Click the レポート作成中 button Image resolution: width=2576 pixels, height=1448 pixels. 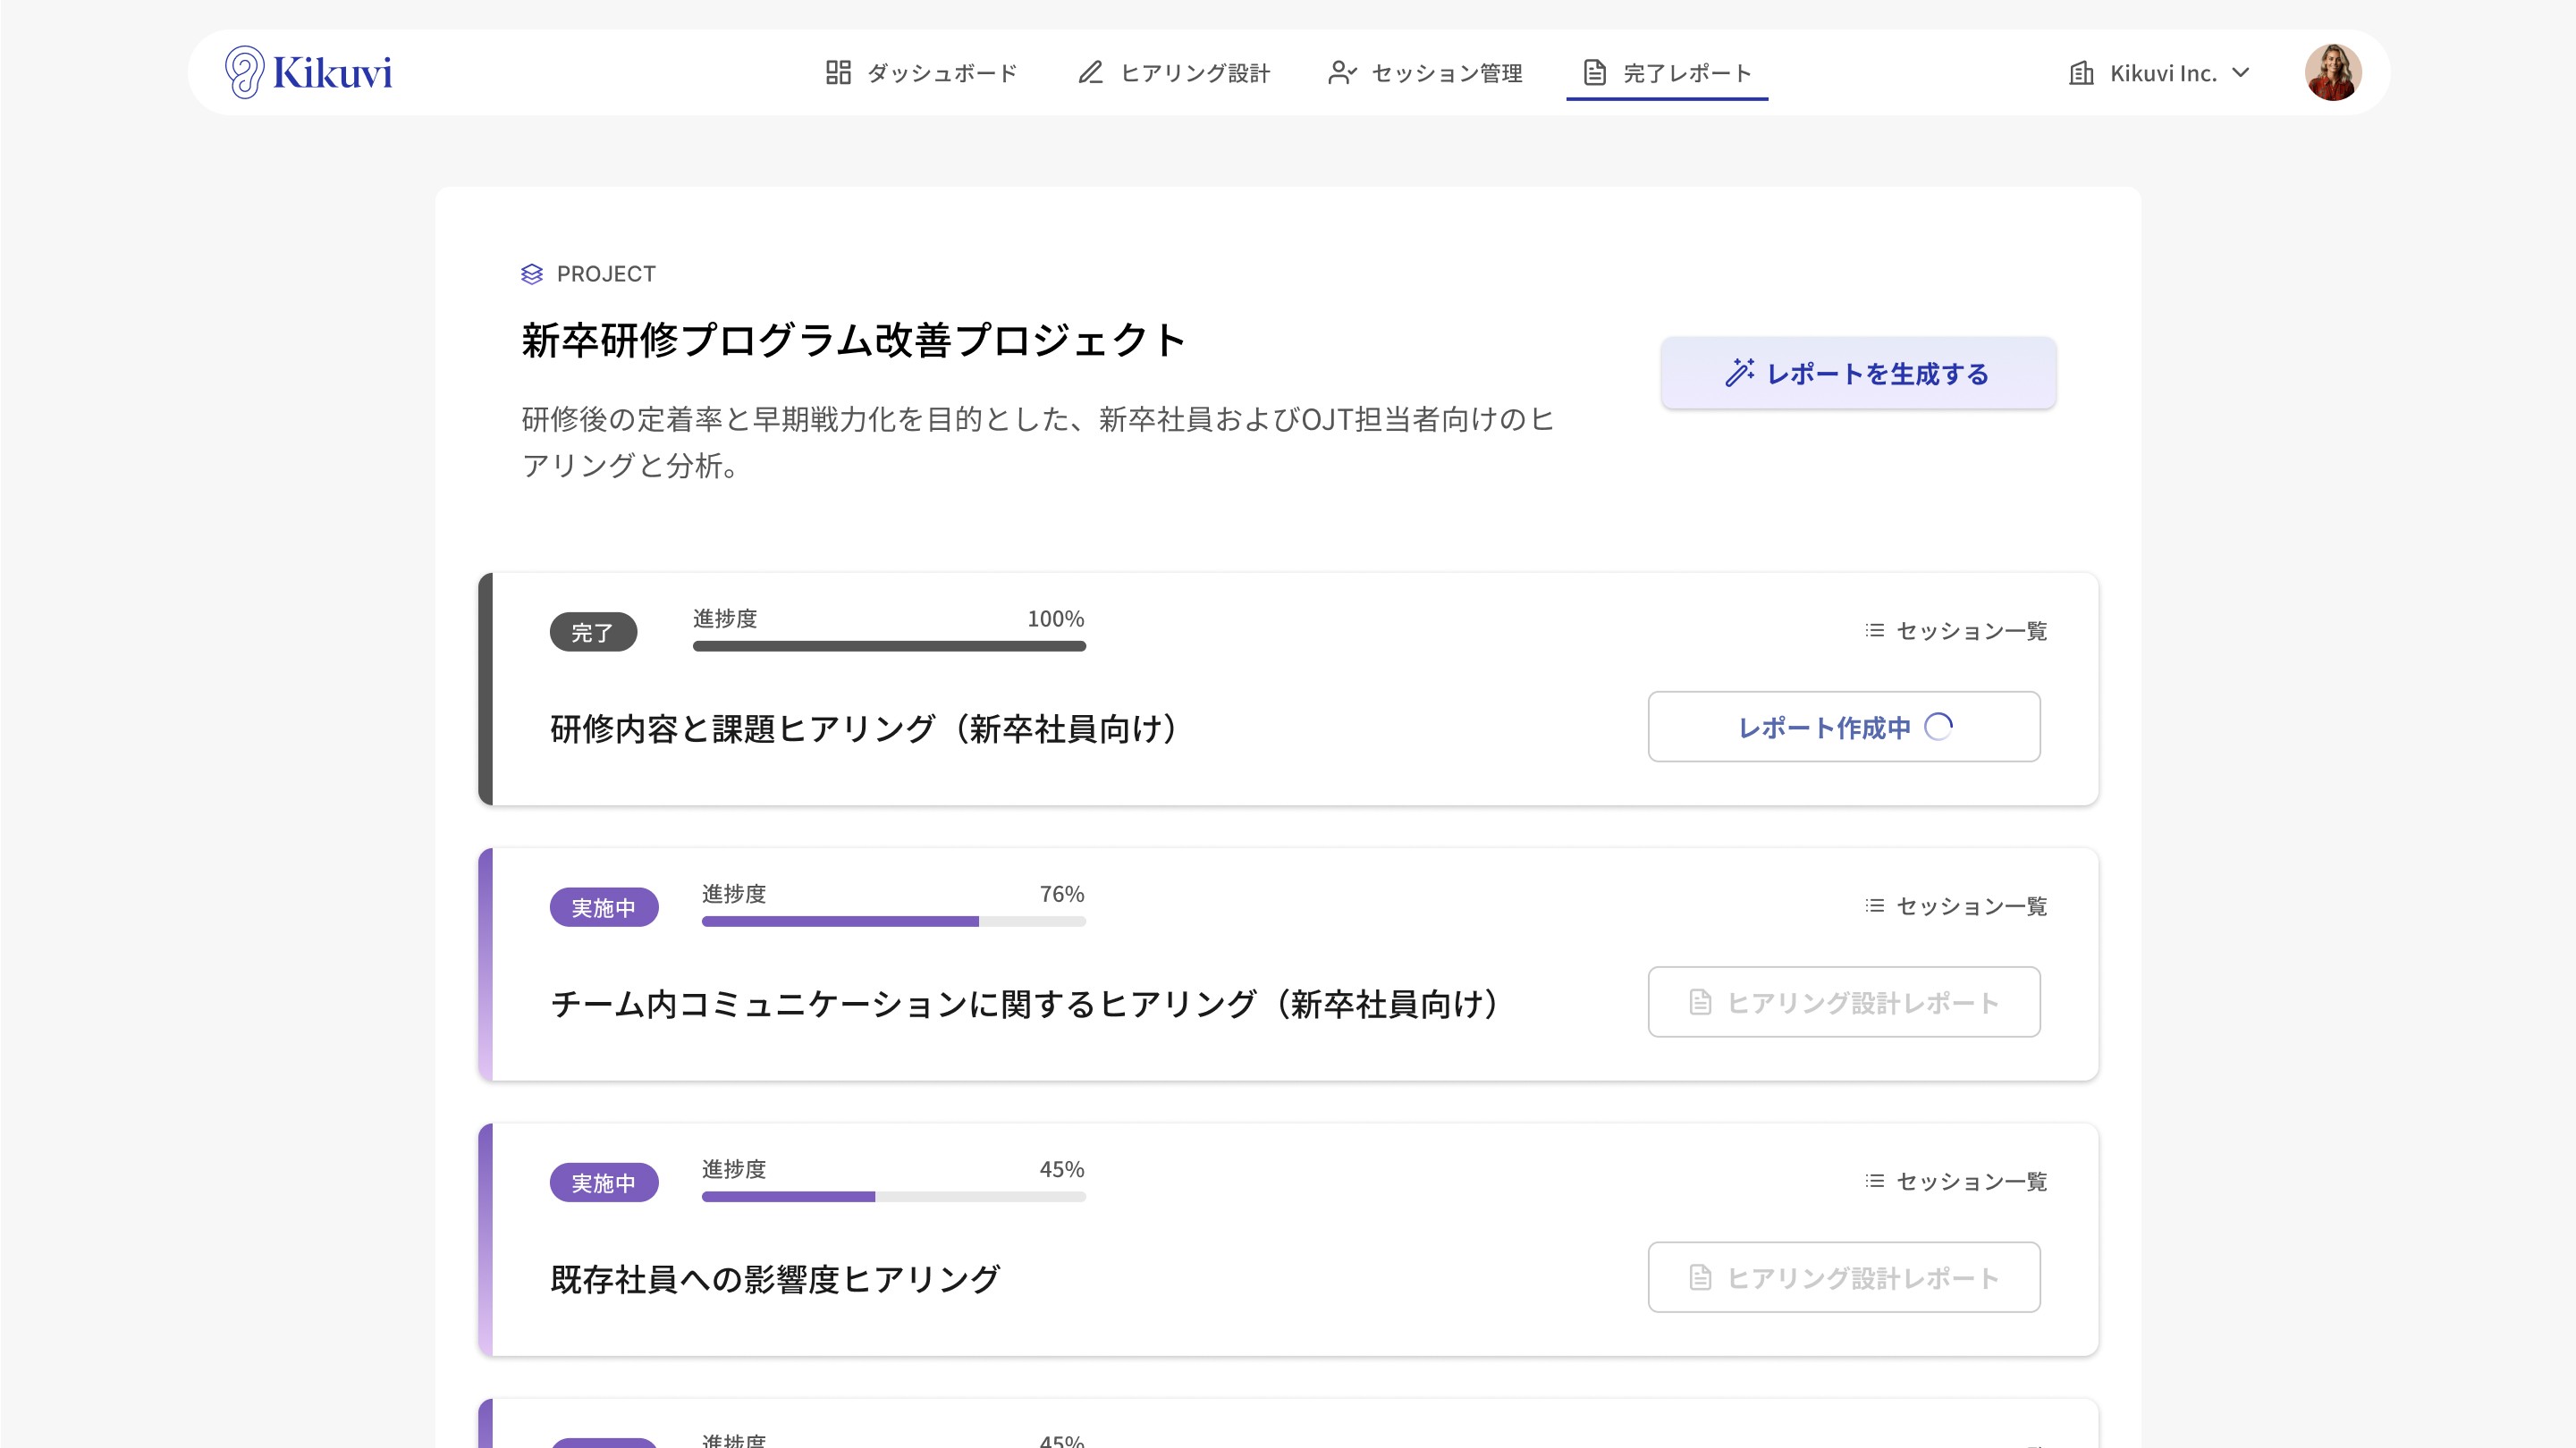(x=1843, y=727)
